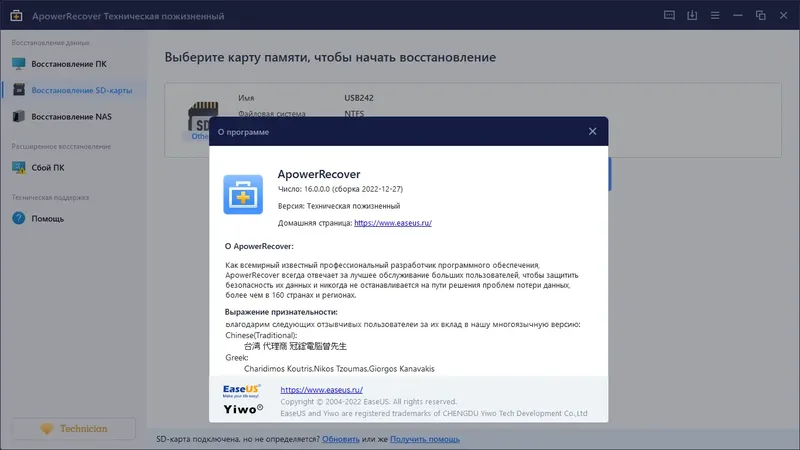The image size is (800, 450).
Task: Click the Обновить link in status bar
Action: pos(340,439)
